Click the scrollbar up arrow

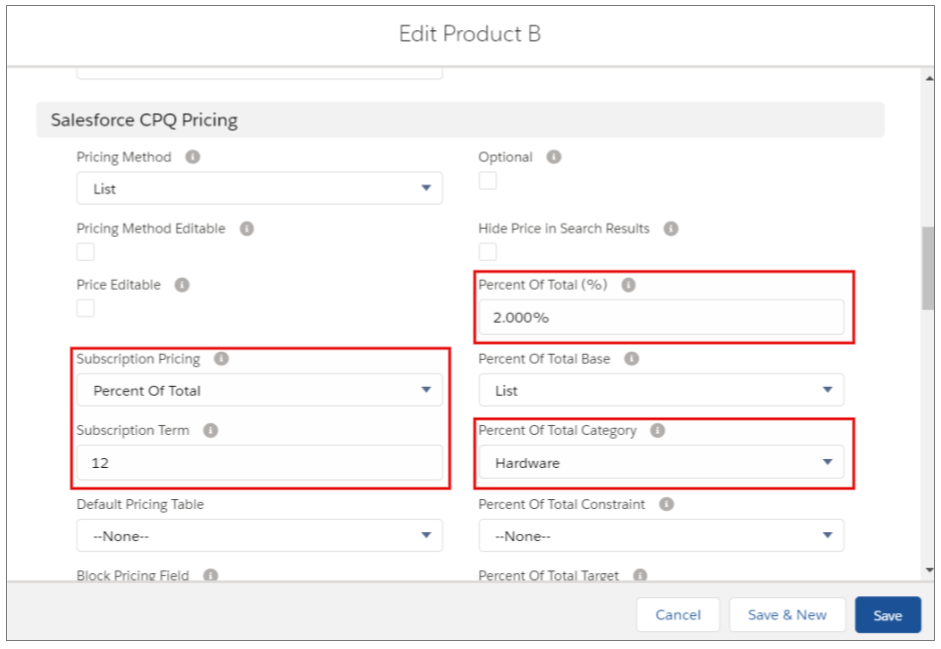(928, 78)
